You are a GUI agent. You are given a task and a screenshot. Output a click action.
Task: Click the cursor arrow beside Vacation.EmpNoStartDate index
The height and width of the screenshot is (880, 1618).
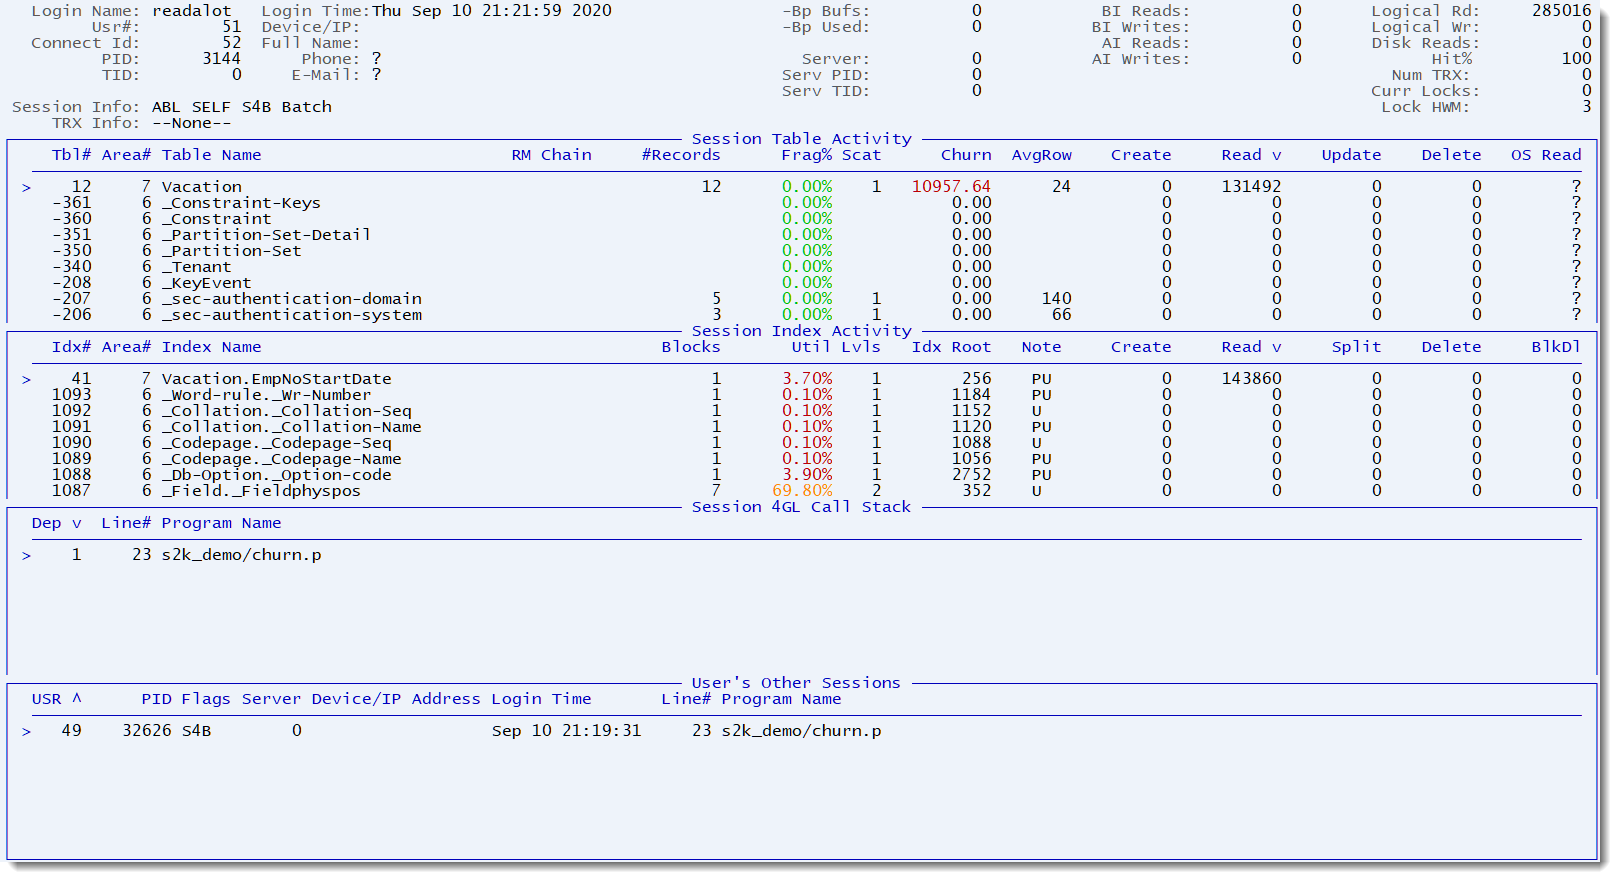pyautogui.click(x=26, y=380)
